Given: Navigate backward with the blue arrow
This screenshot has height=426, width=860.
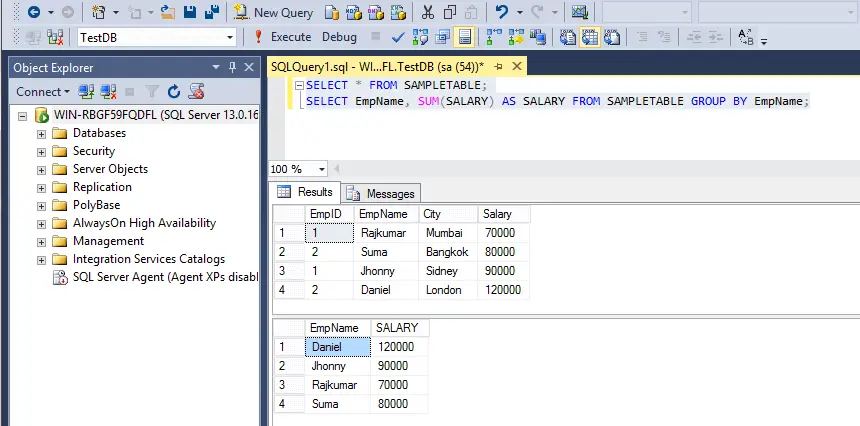Looking at the screenshot, I should 33,12.
